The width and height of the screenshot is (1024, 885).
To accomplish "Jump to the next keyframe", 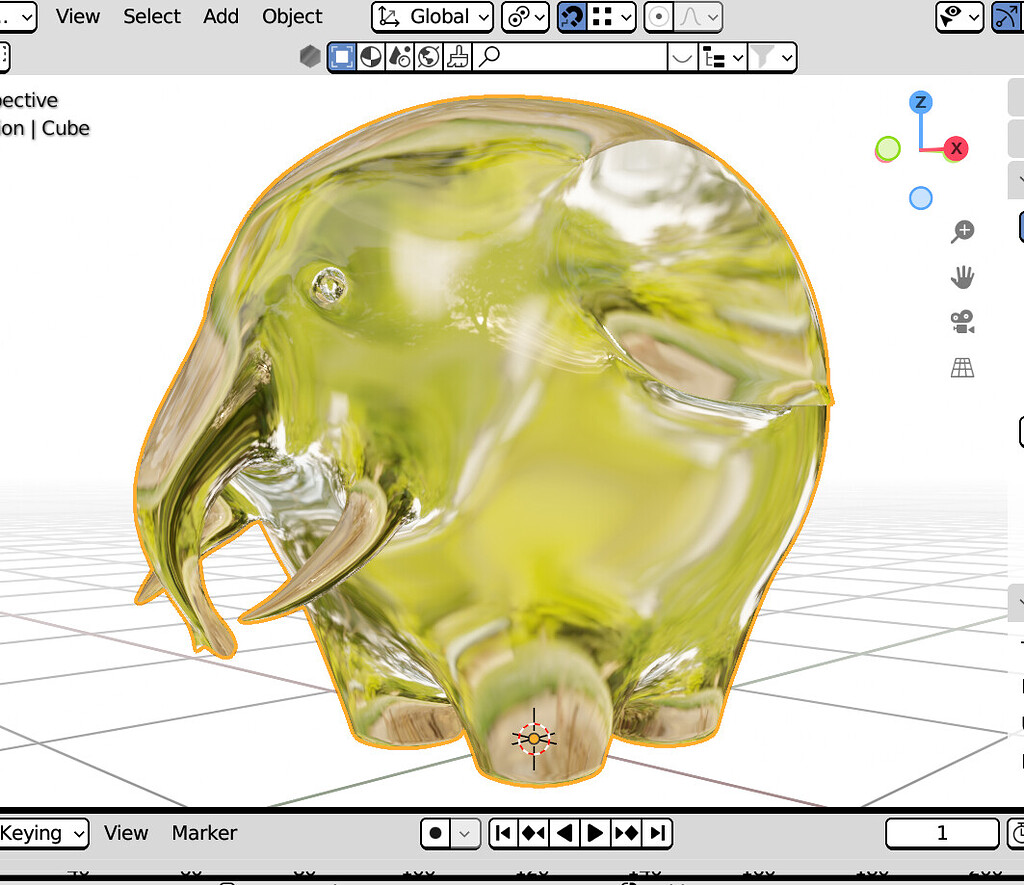I will 627,833.
